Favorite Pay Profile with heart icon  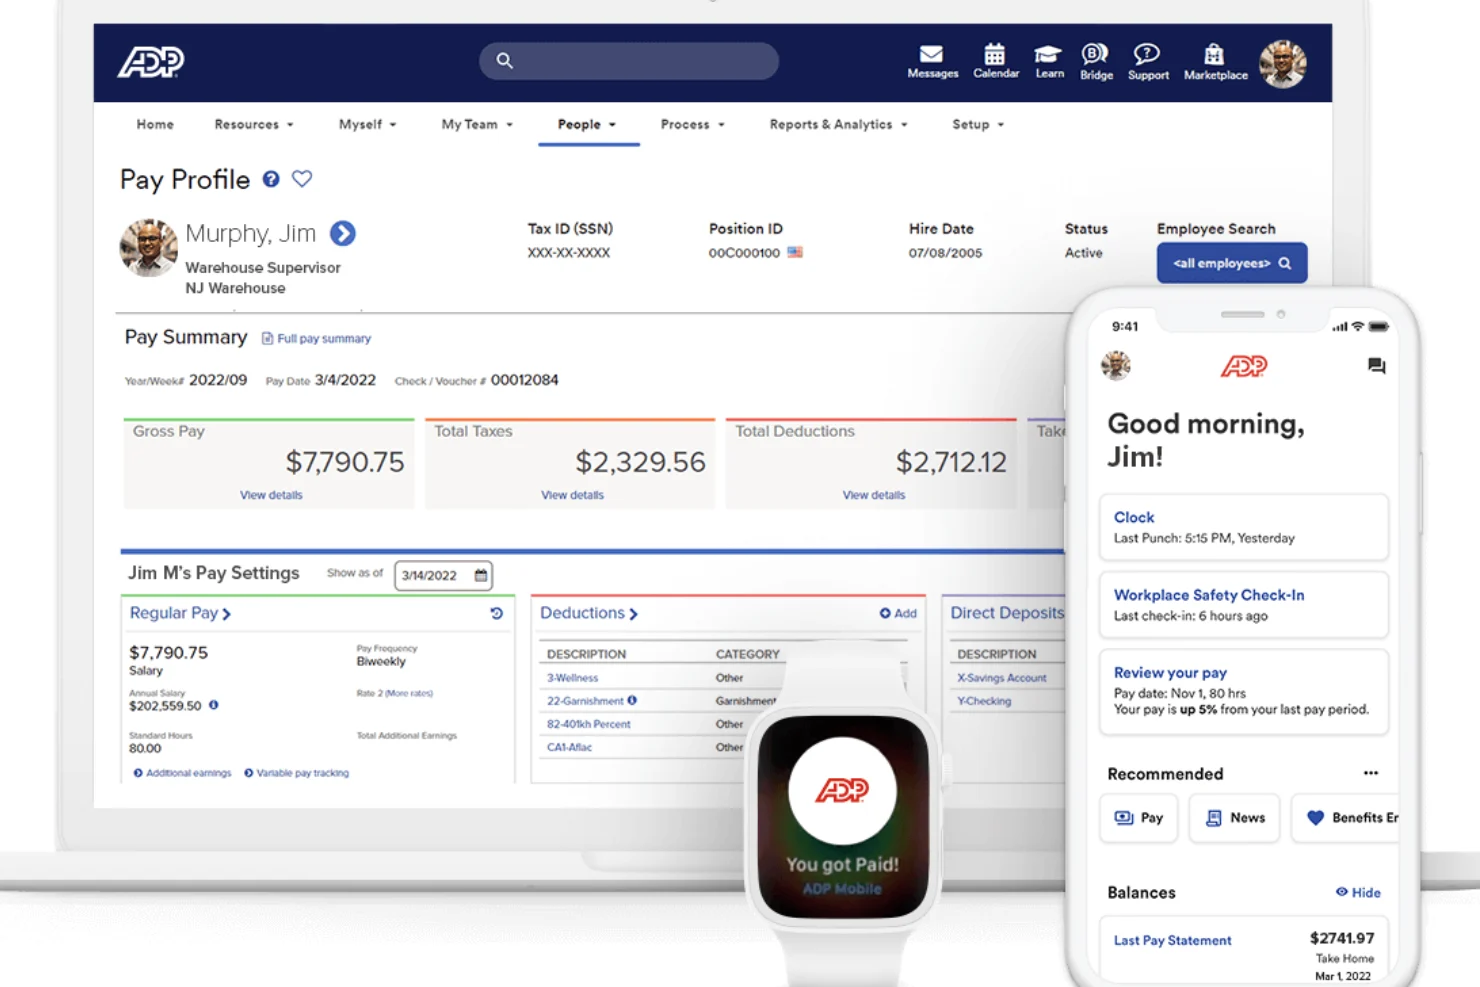pyautogui.click(x=302, y=179)
